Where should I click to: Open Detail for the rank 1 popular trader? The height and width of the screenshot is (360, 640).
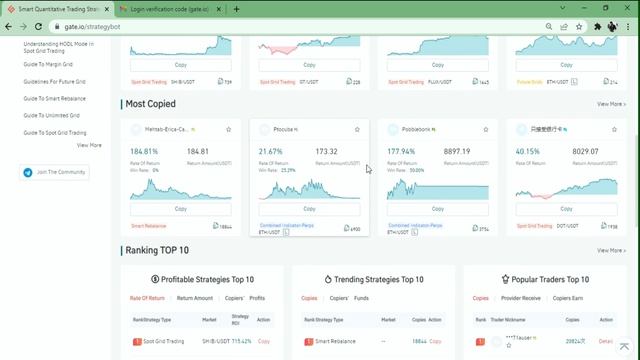[606, 341]
